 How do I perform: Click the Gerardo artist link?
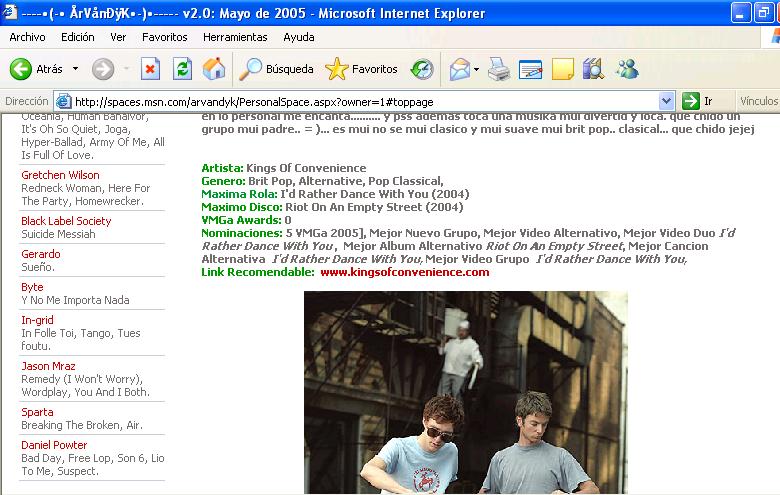41,254
